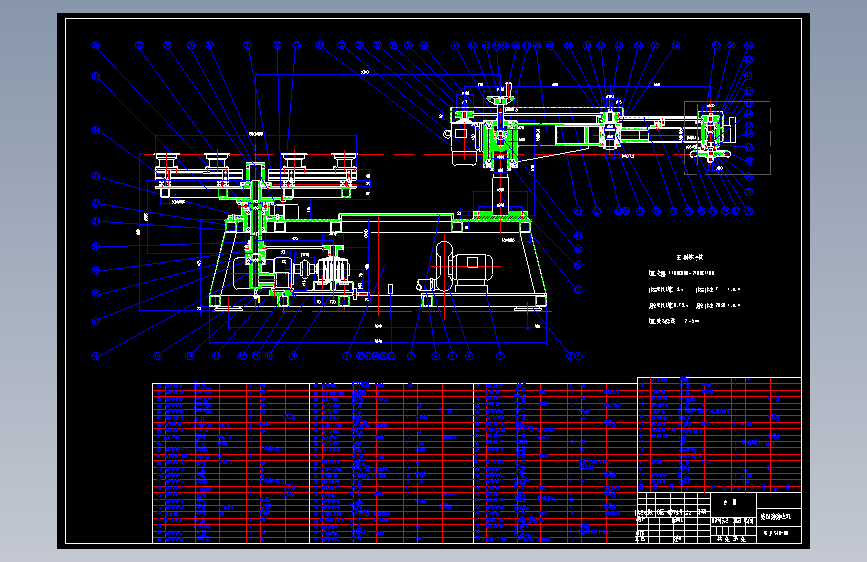Click the drawing number cell in title block
This screenshot has height=562, width=867.
coord(779,534)
